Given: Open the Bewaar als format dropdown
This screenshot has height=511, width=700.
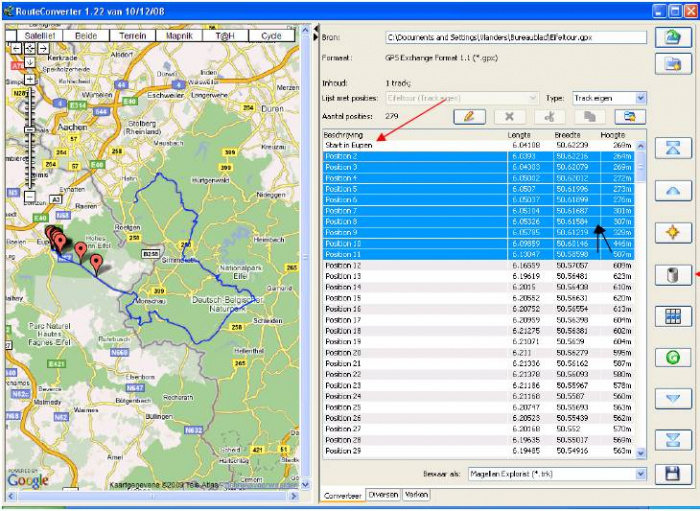Looking at the screenshot, I should tap(641, 474).
